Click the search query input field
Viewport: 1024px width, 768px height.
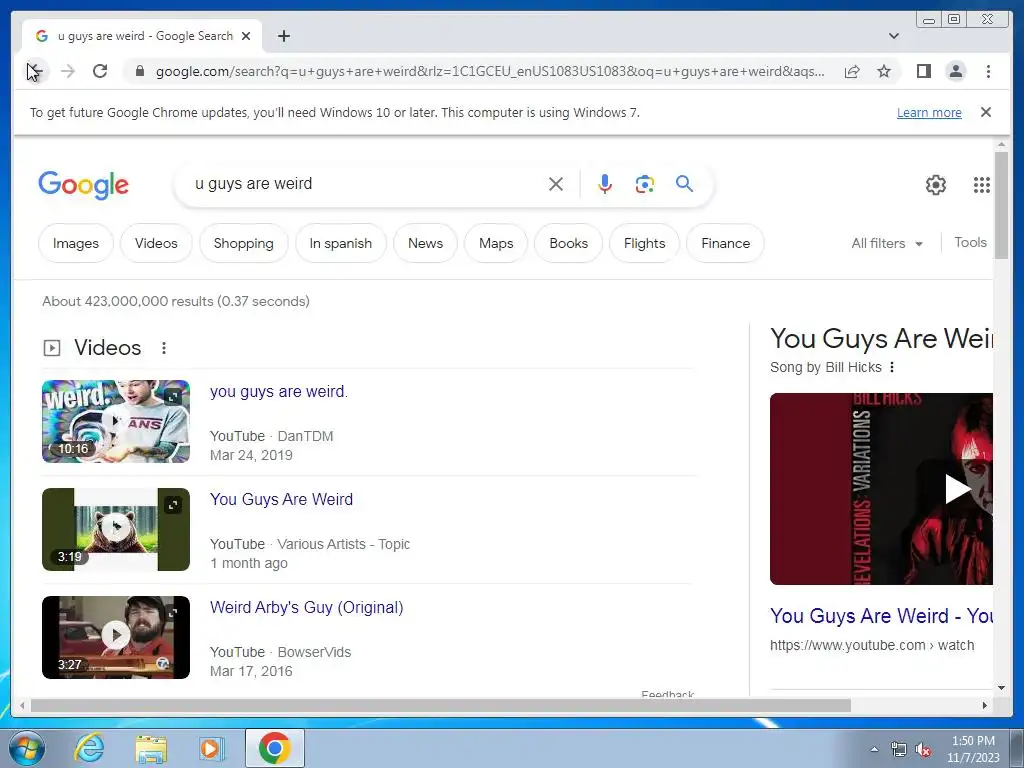point(366,184)
